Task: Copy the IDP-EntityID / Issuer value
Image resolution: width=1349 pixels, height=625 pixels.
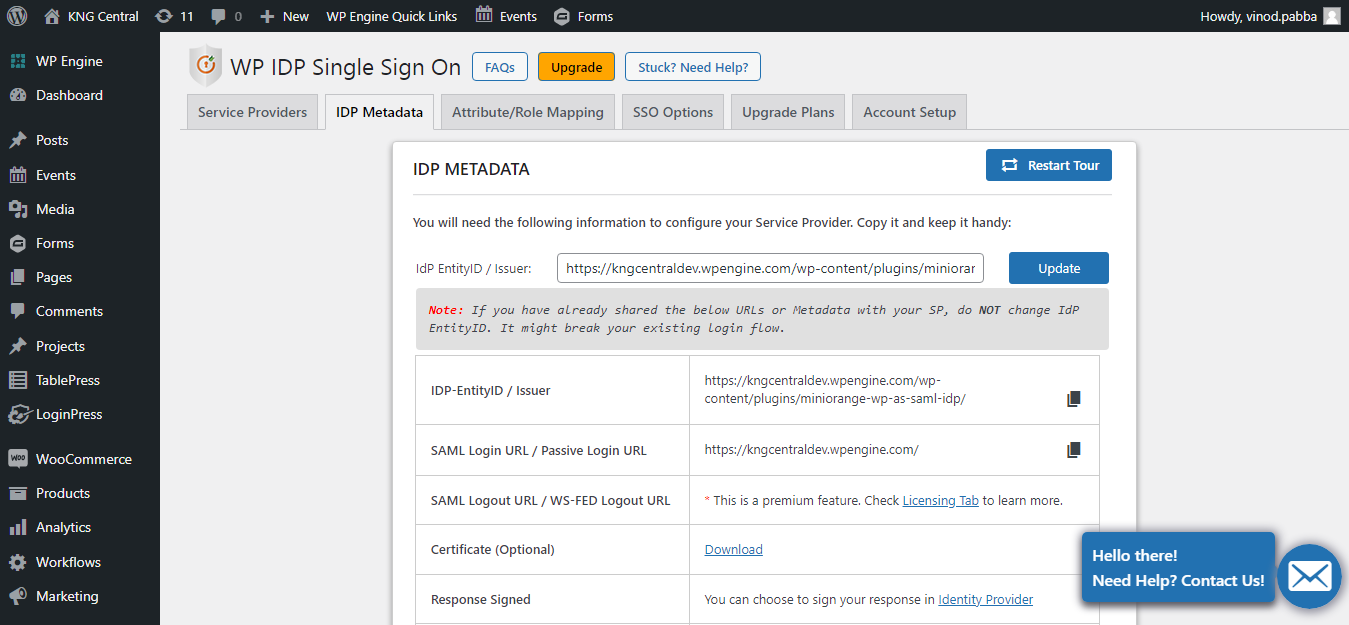Action: 1074,399
